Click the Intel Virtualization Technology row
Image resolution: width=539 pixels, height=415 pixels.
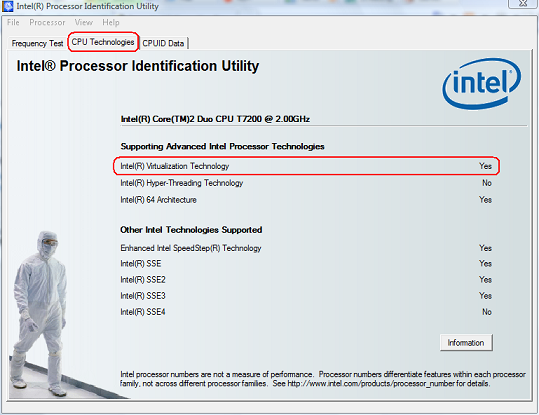[x=306, y=166]
